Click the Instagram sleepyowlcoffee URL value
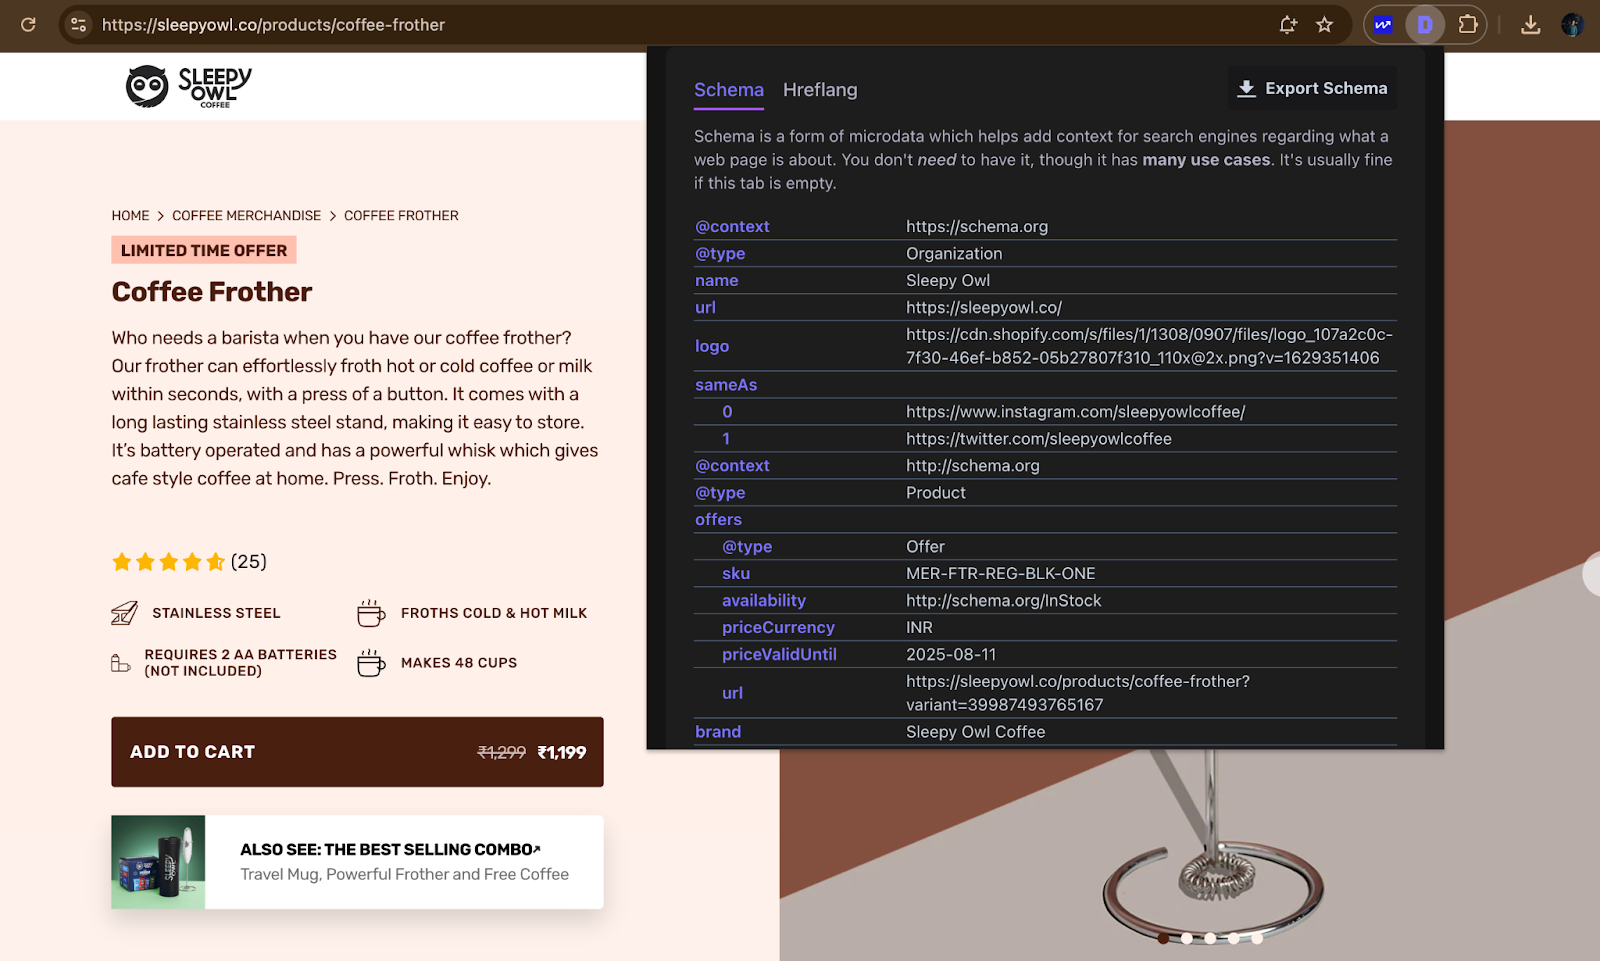1600x961 pixels. [x=1076, y=412]
